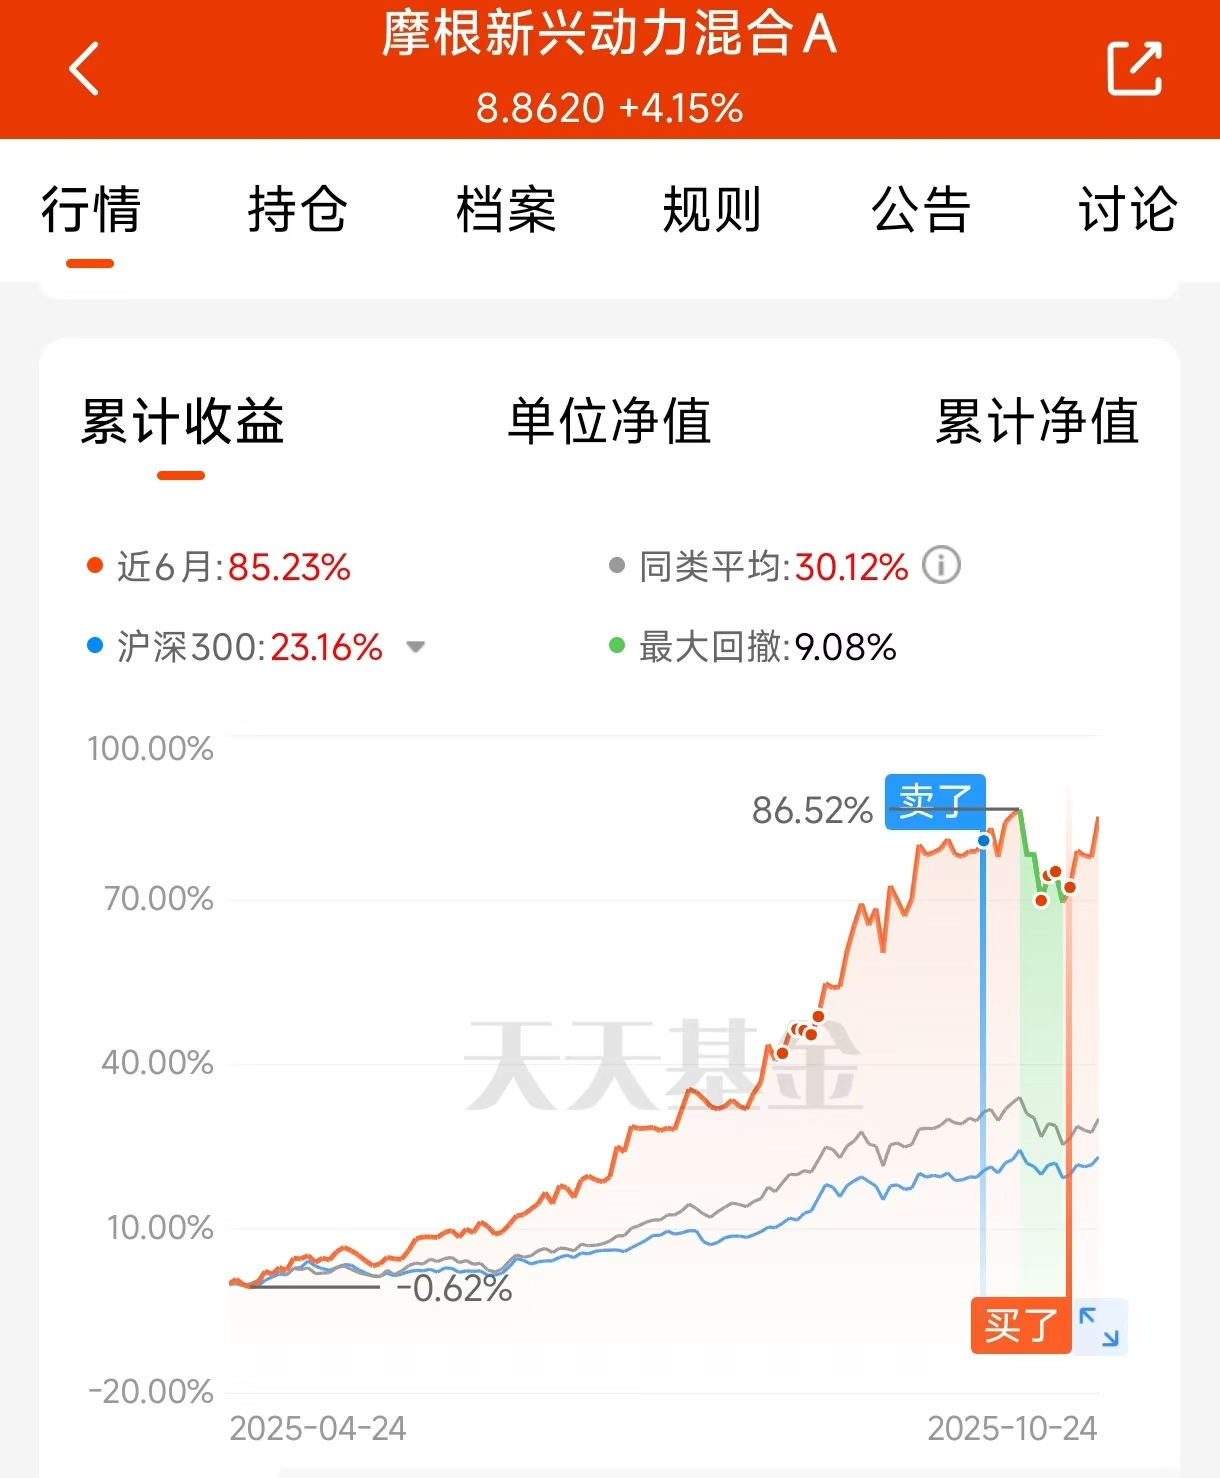Show the 累计净值 chart

[1037, 421]
